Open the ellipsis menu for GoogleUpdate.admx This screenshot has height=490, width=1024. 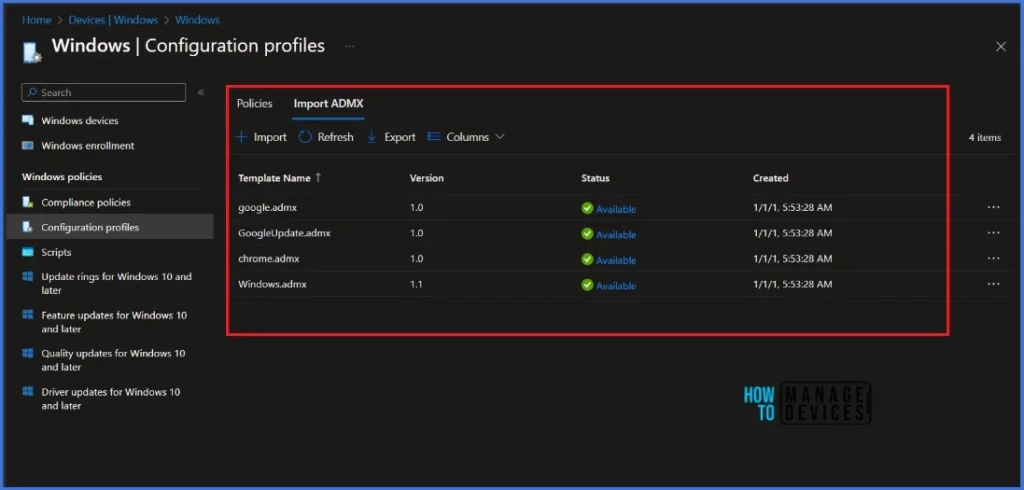[993, 233]
